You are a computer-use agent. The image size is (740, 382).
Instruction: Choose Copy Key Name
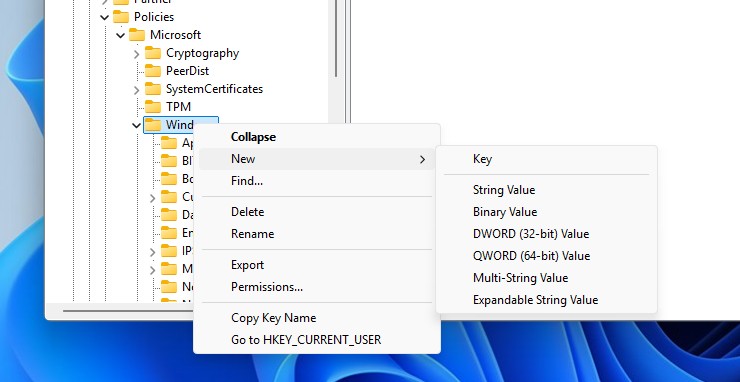(x=317, y=318)
